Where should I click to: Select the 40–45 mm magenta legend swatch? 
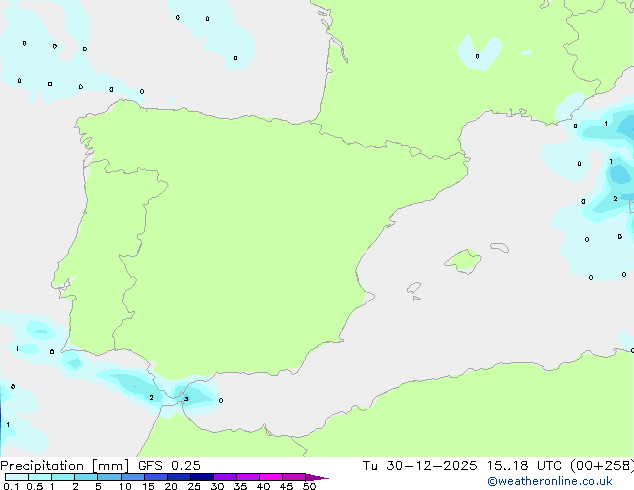point(271,477)
